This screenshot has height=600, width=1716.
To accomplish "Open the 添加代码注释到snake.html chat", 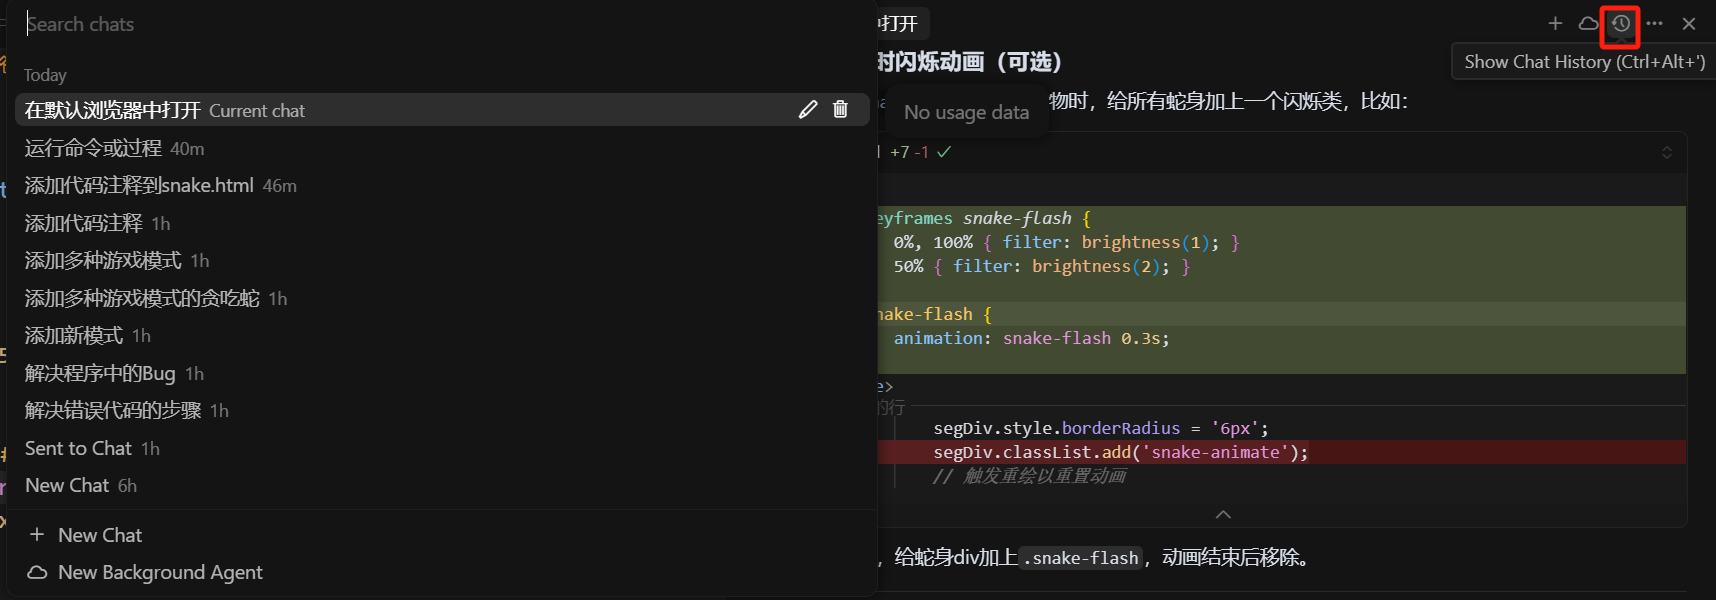I will pyautogui.click(x=139, y=186).
